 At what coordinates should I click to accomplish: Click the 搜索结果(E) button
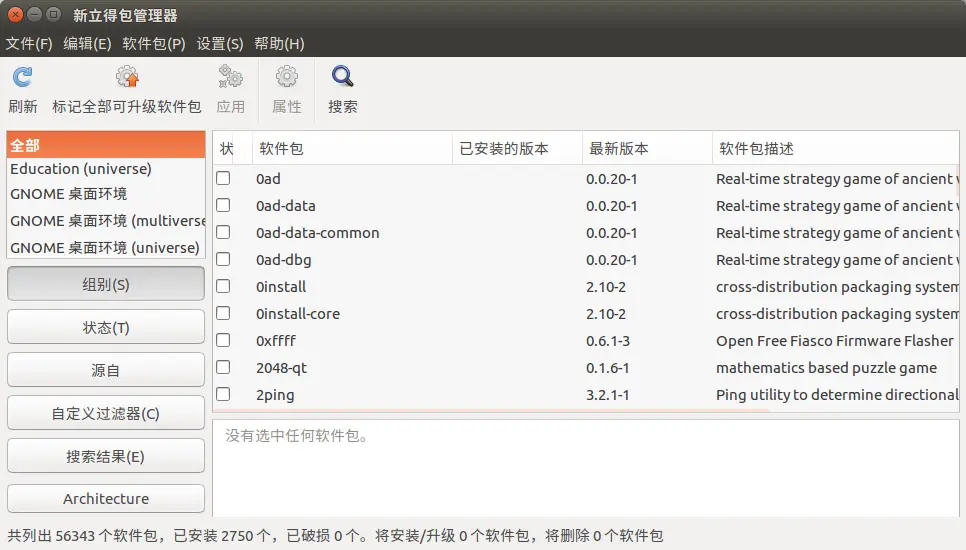[x=106, y=456]
